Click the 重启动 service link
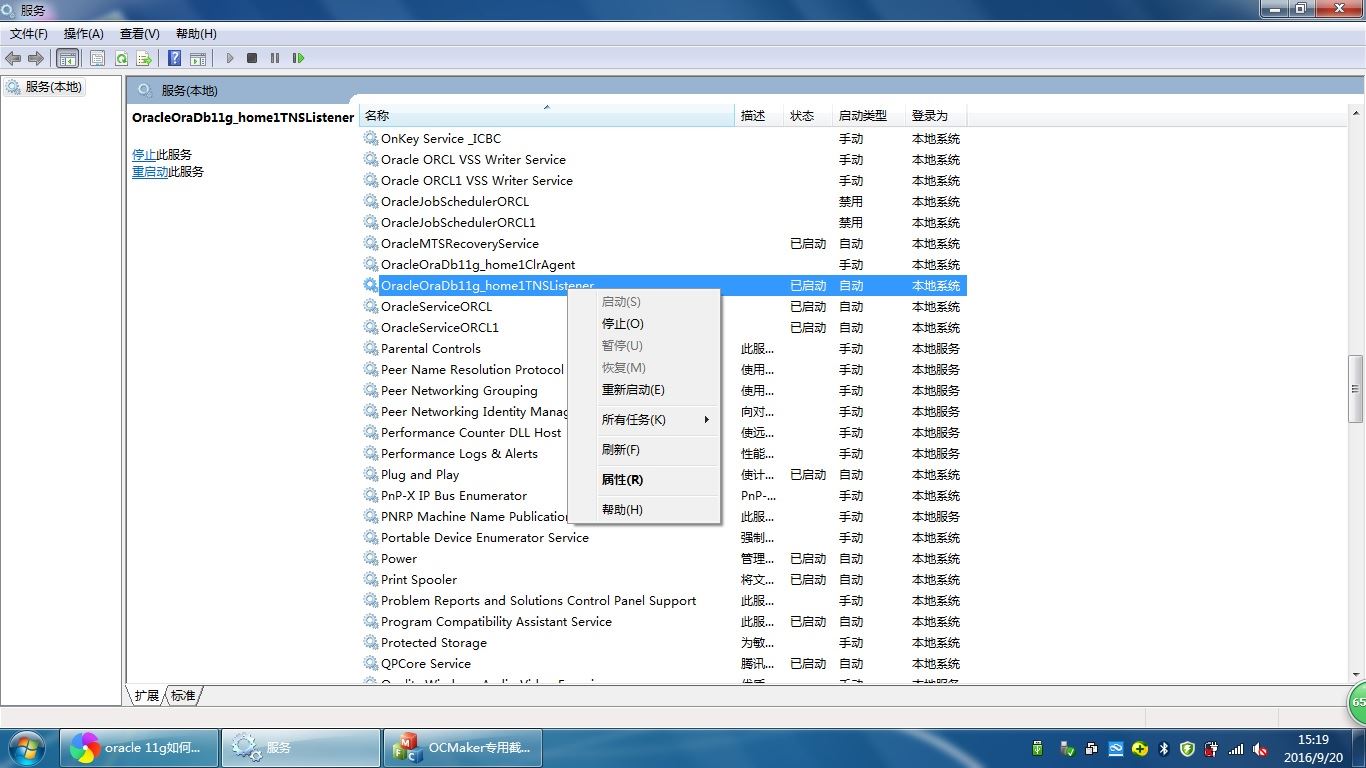The image size is (1366, 768). point(150,172)
